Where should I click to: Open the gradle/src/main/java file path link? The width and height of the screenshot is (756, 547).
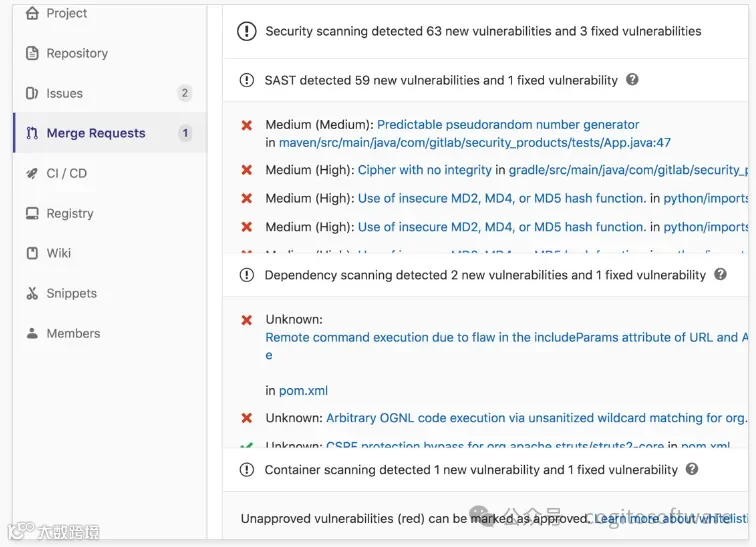(x=629, y=170)
